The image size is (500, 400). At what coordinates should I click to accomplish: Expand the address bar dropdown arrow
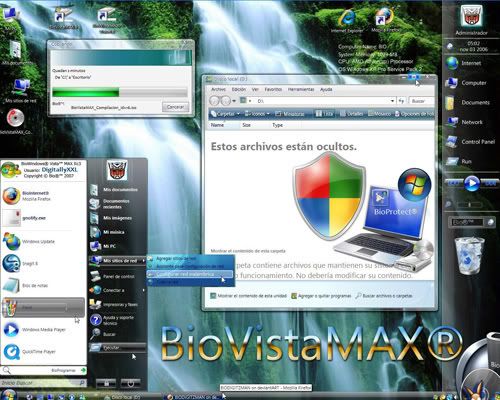392,101
